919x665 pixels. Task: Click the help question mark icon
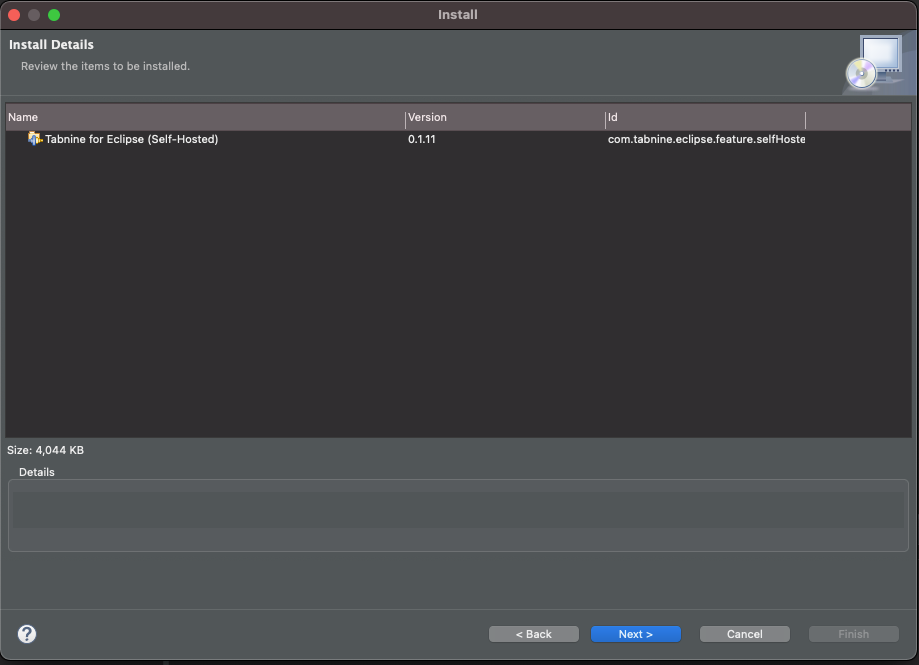click(x=27, y=634)
